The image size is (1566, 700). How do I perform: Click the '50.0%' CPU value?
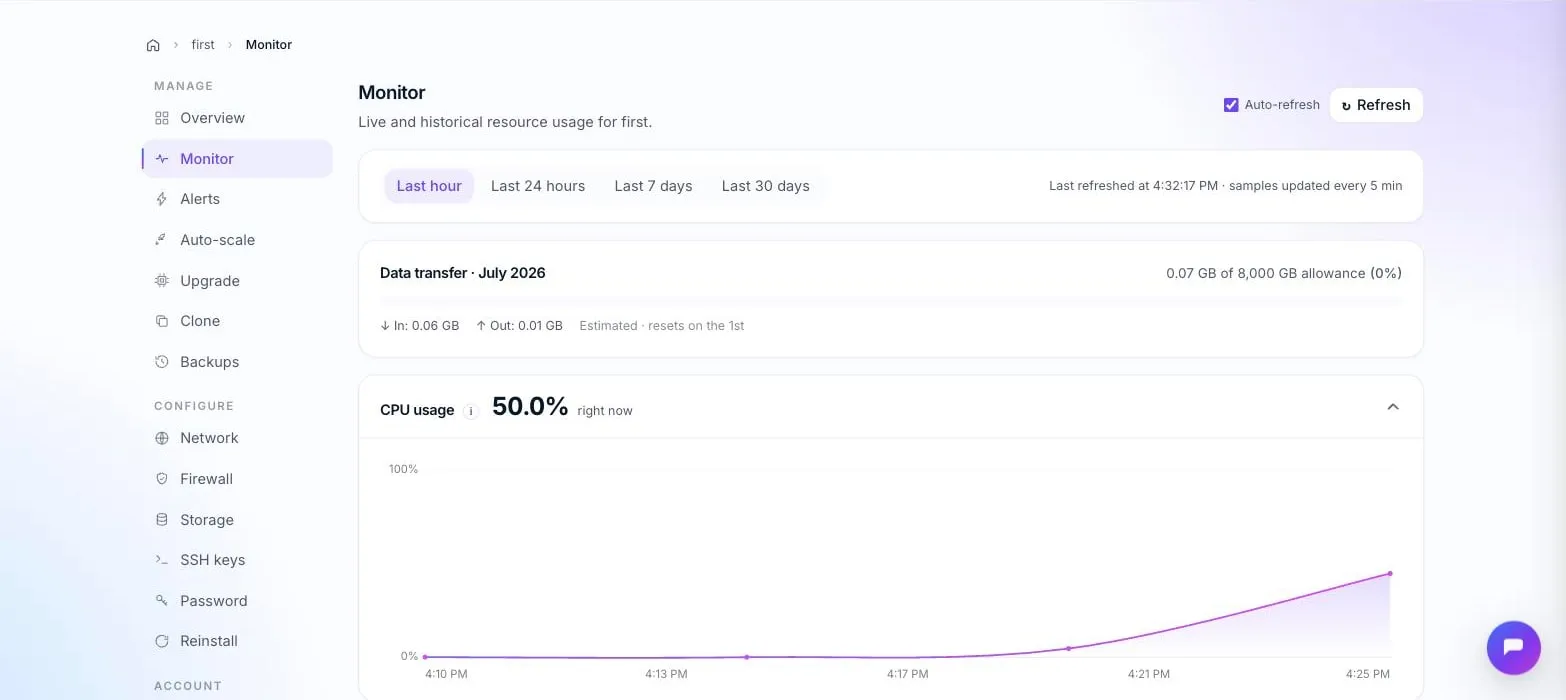click(x=530, y=407)
